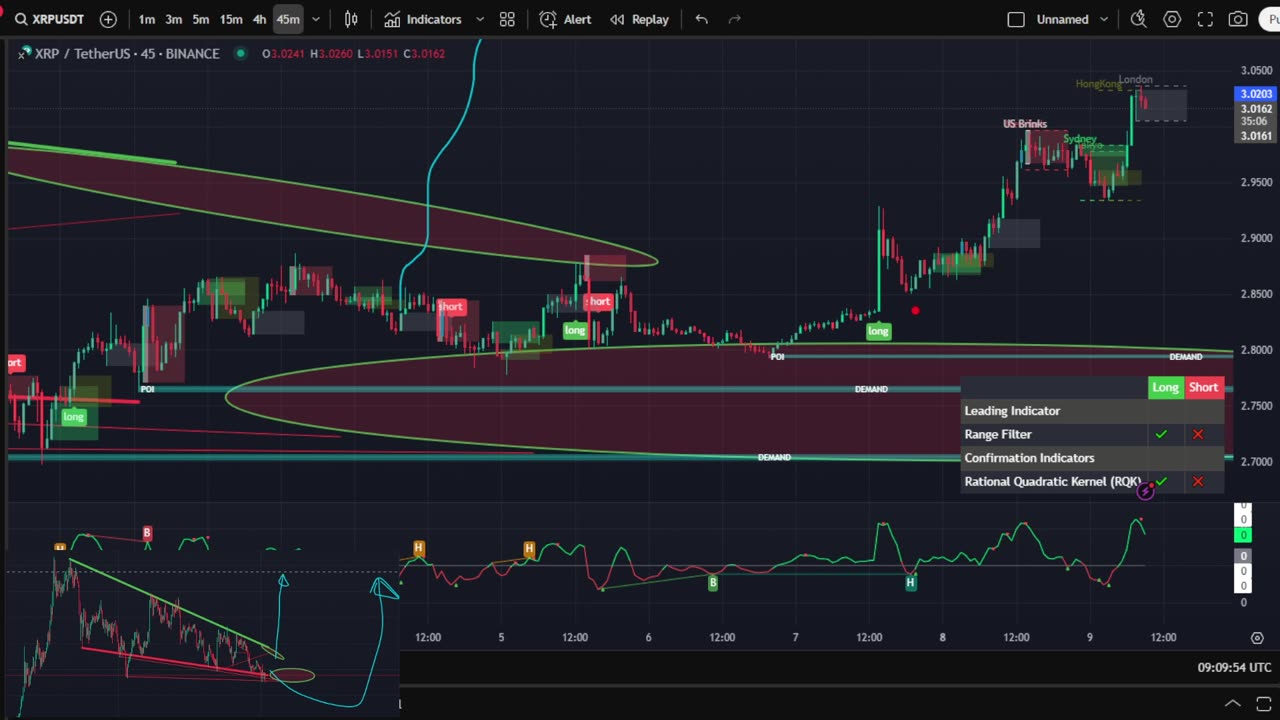The image size is (1280, 720).
Task: Click the teal H marker on the oscillator
Action: coord(910,582)
